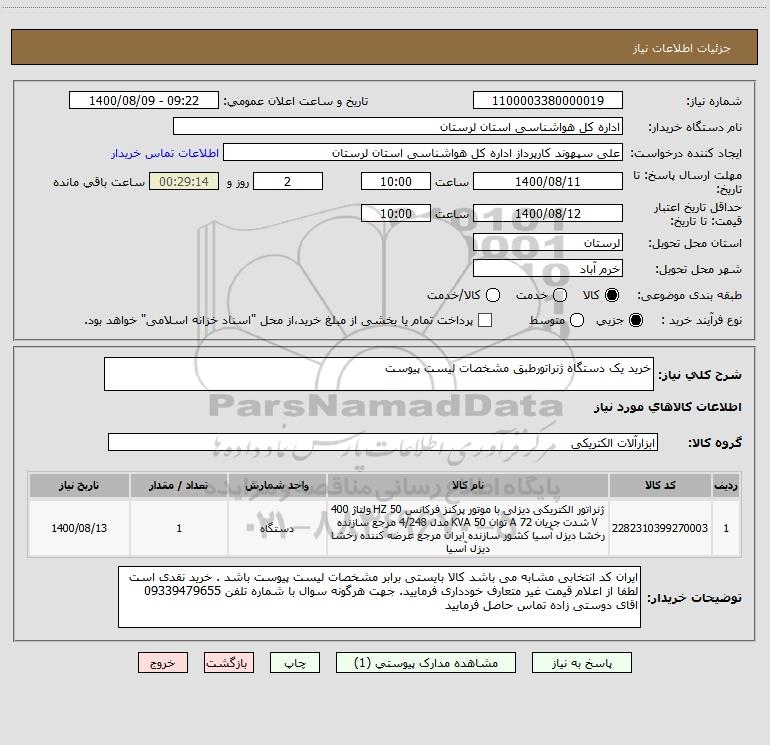
Task: Click the بازگشت back button
Action: [229, 663]
